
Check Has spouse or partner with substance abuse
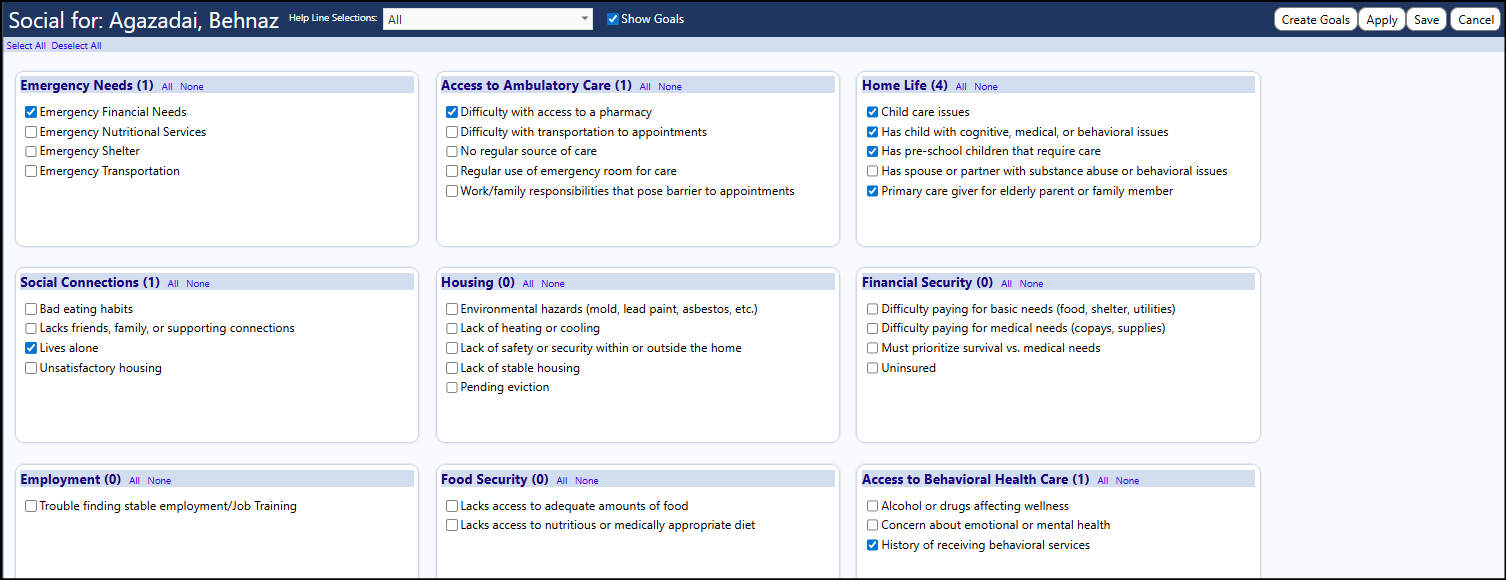pyautogui.click(x=873, y=171)
